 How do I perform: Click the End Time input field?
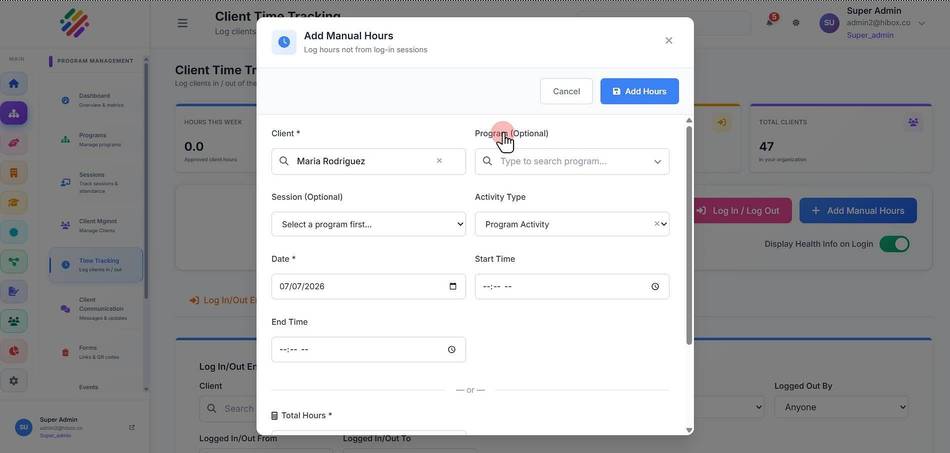click(368, 349)
